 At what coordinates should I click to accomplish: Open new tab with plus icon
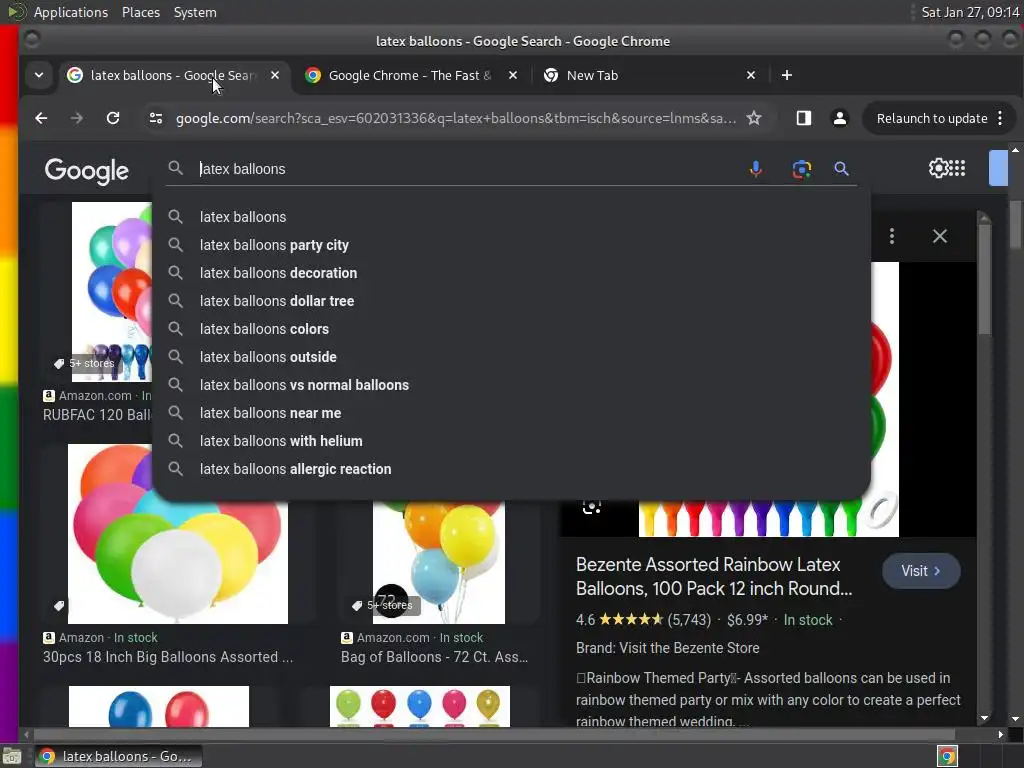(787, 75)
